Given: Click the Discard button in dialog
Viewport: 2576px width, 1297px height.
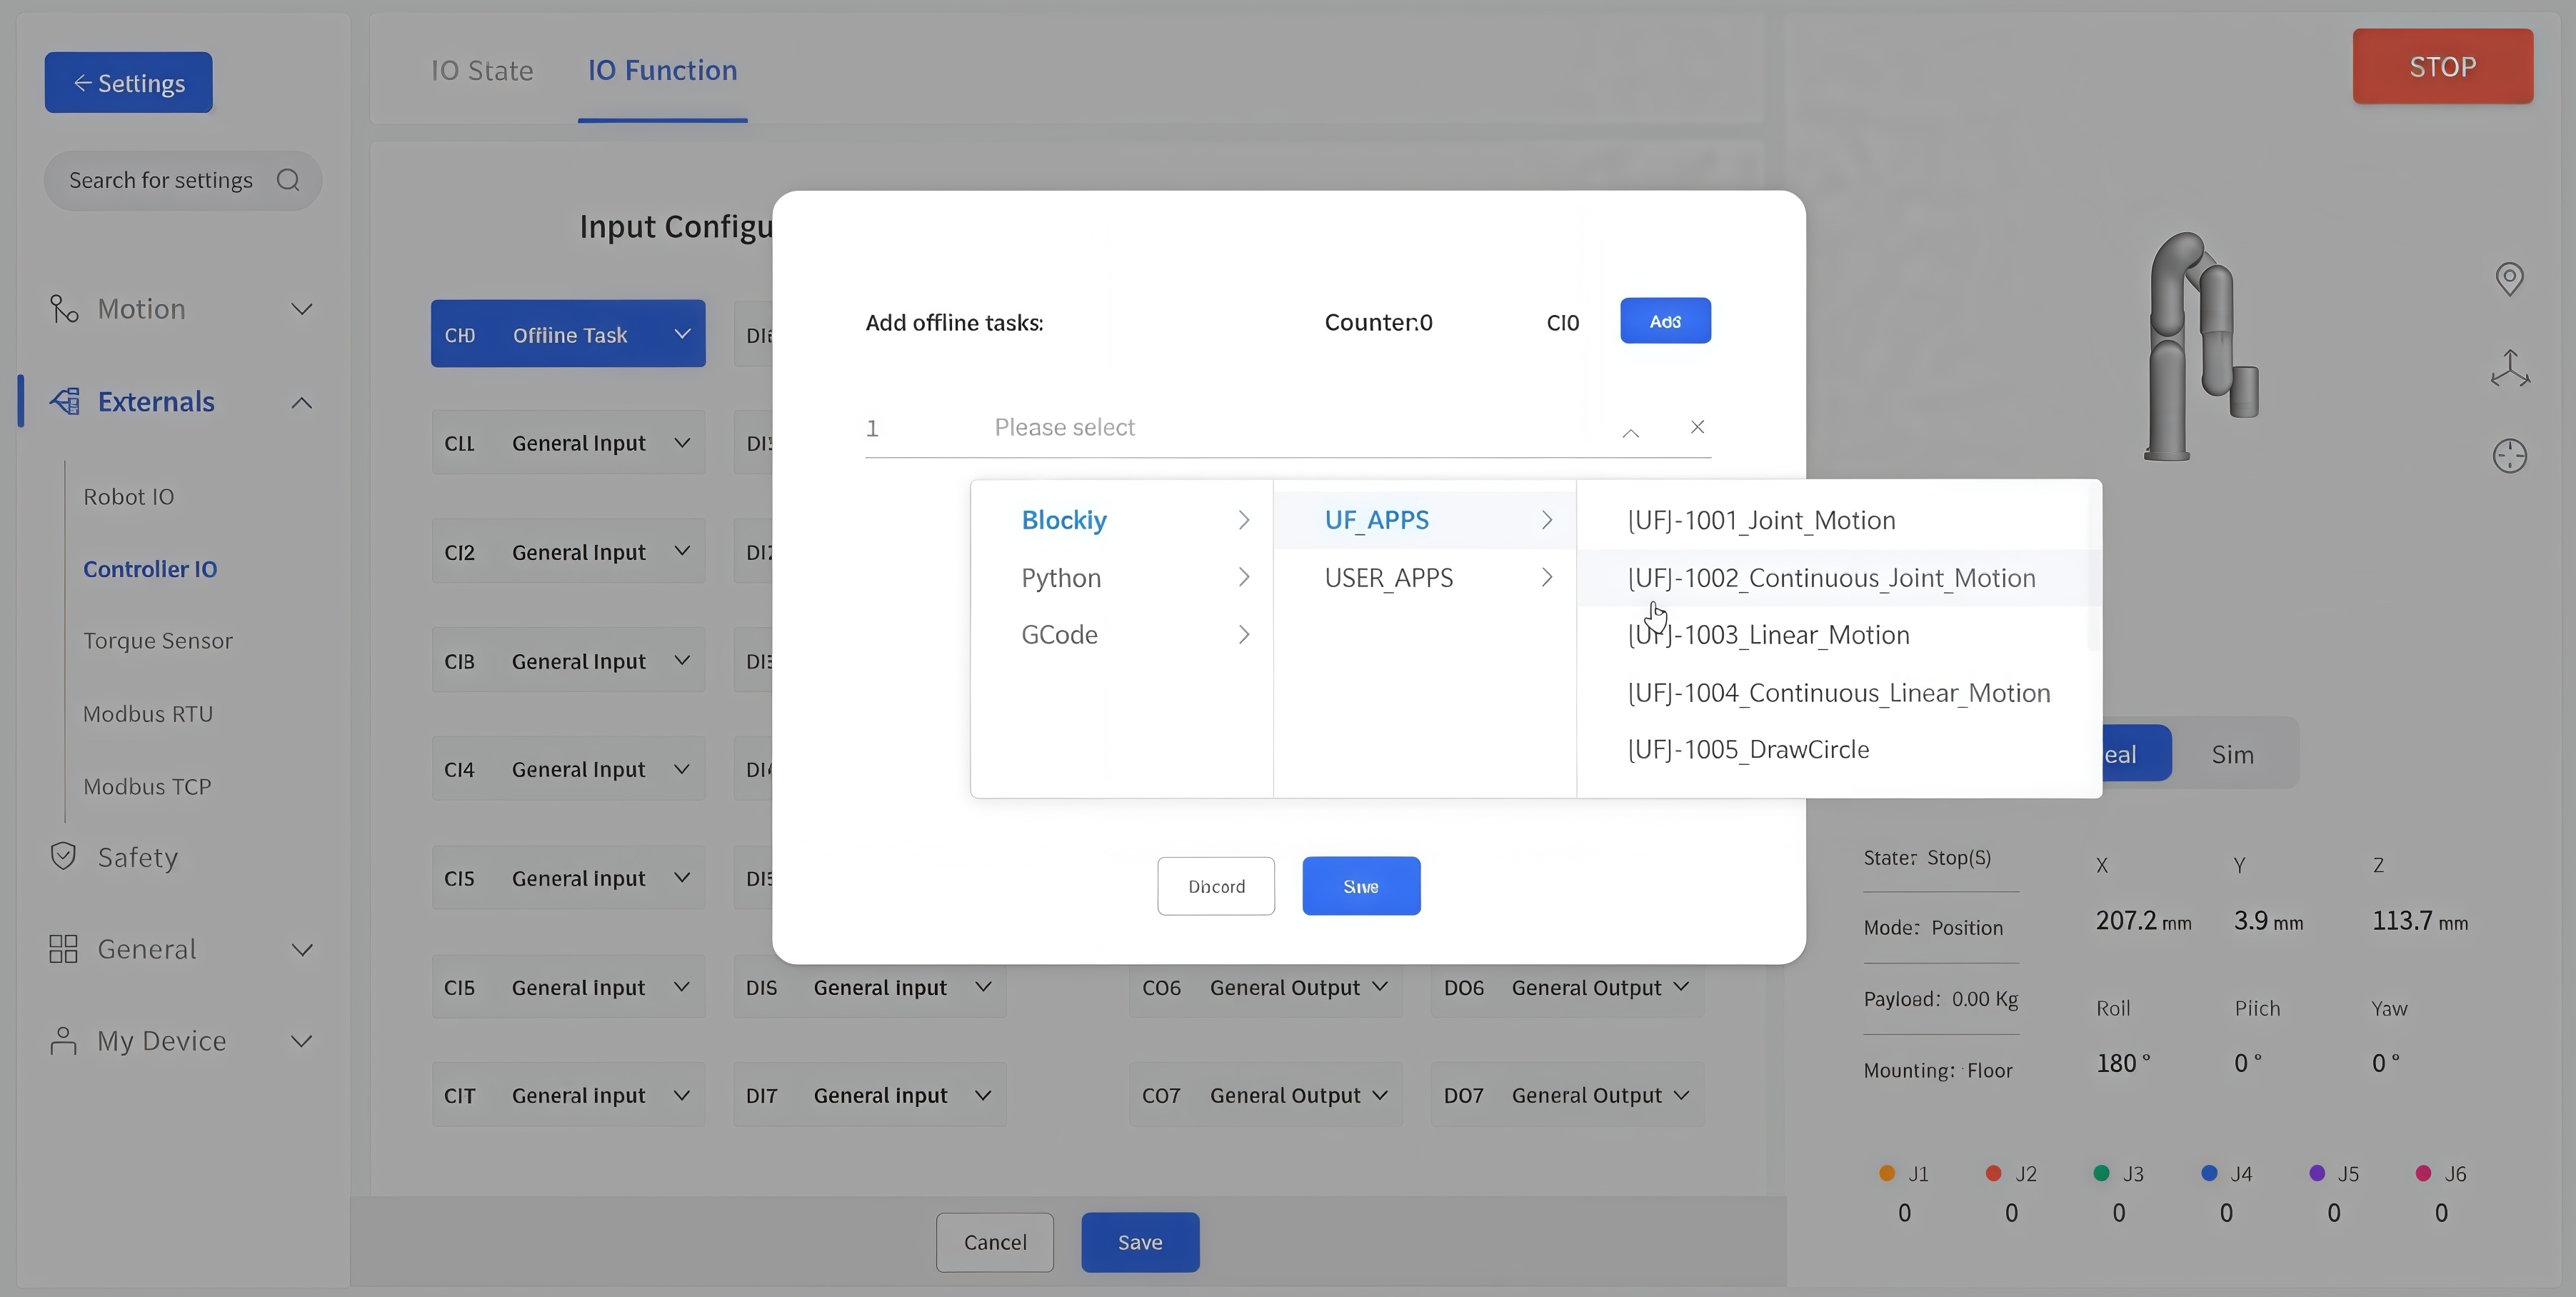Looking at the screenshot, I should (x=1216, y=886).
